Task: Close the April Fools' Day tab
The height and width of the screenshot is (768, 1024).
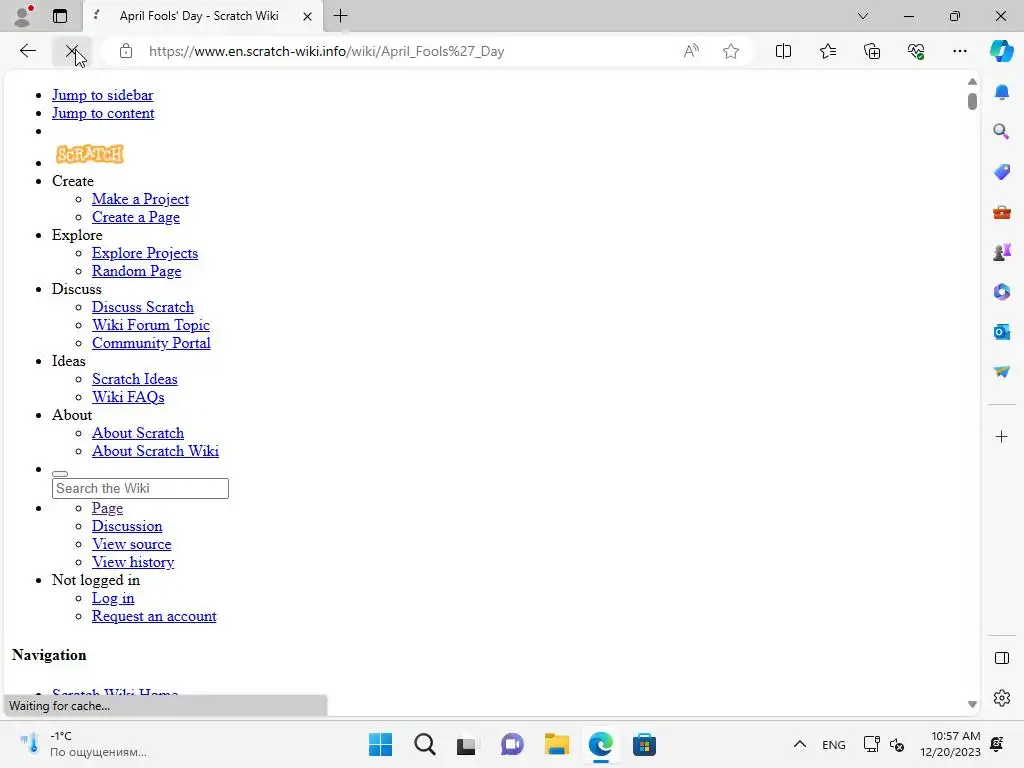Action: pos(307,16)
